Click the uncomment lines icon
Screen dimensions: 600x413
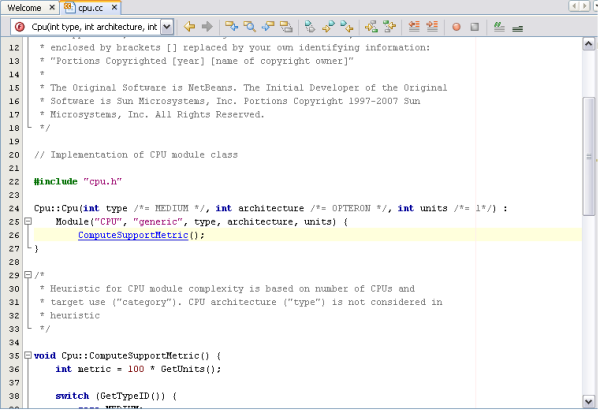click(517, 28)
